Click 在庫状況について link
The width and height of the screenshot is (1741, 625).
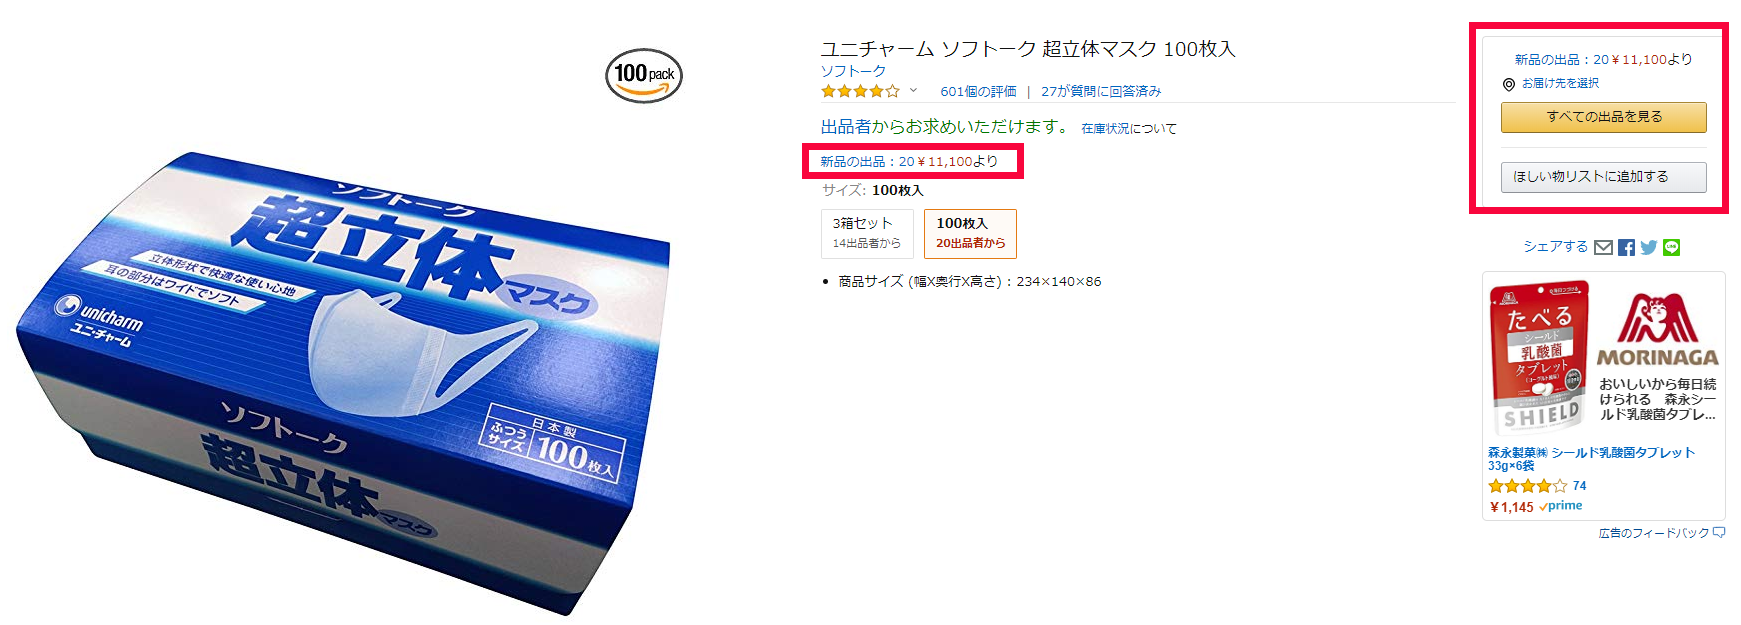1129,129
